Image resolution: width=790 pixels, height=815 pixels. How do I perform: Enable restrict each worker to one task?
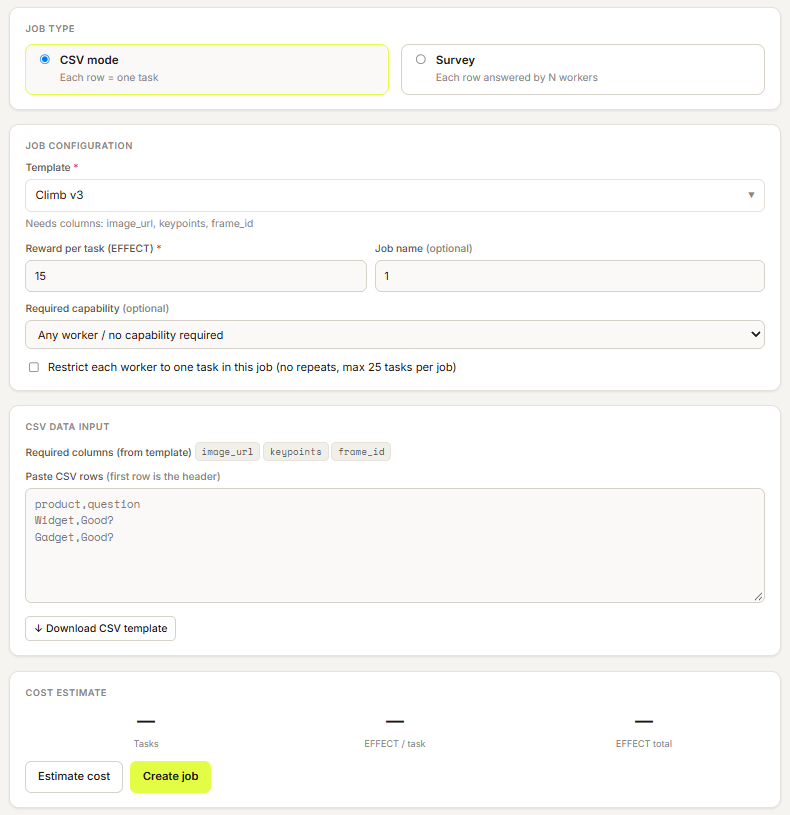click(34, 367)
